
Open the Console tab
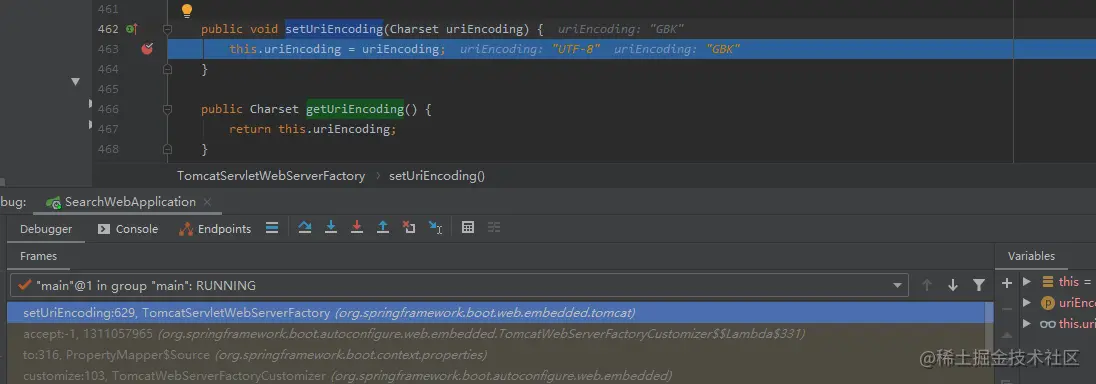128,229
